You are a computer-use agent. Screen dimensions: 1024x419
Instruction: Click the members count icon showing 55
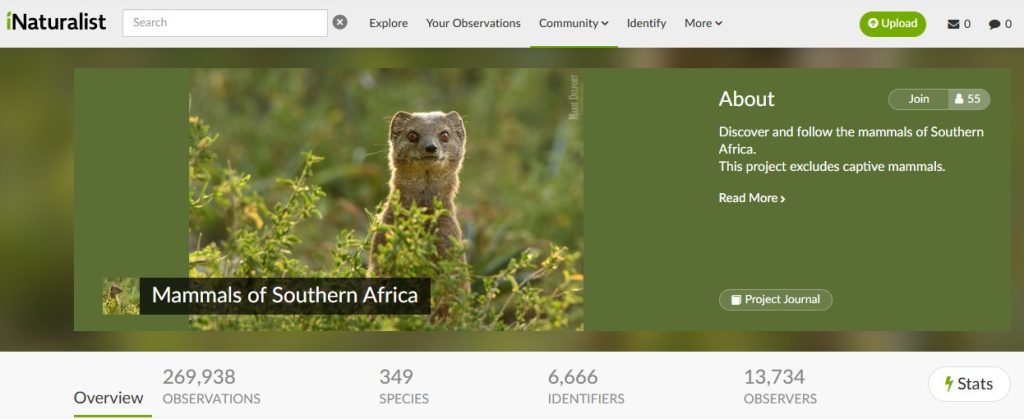point(968,99)
